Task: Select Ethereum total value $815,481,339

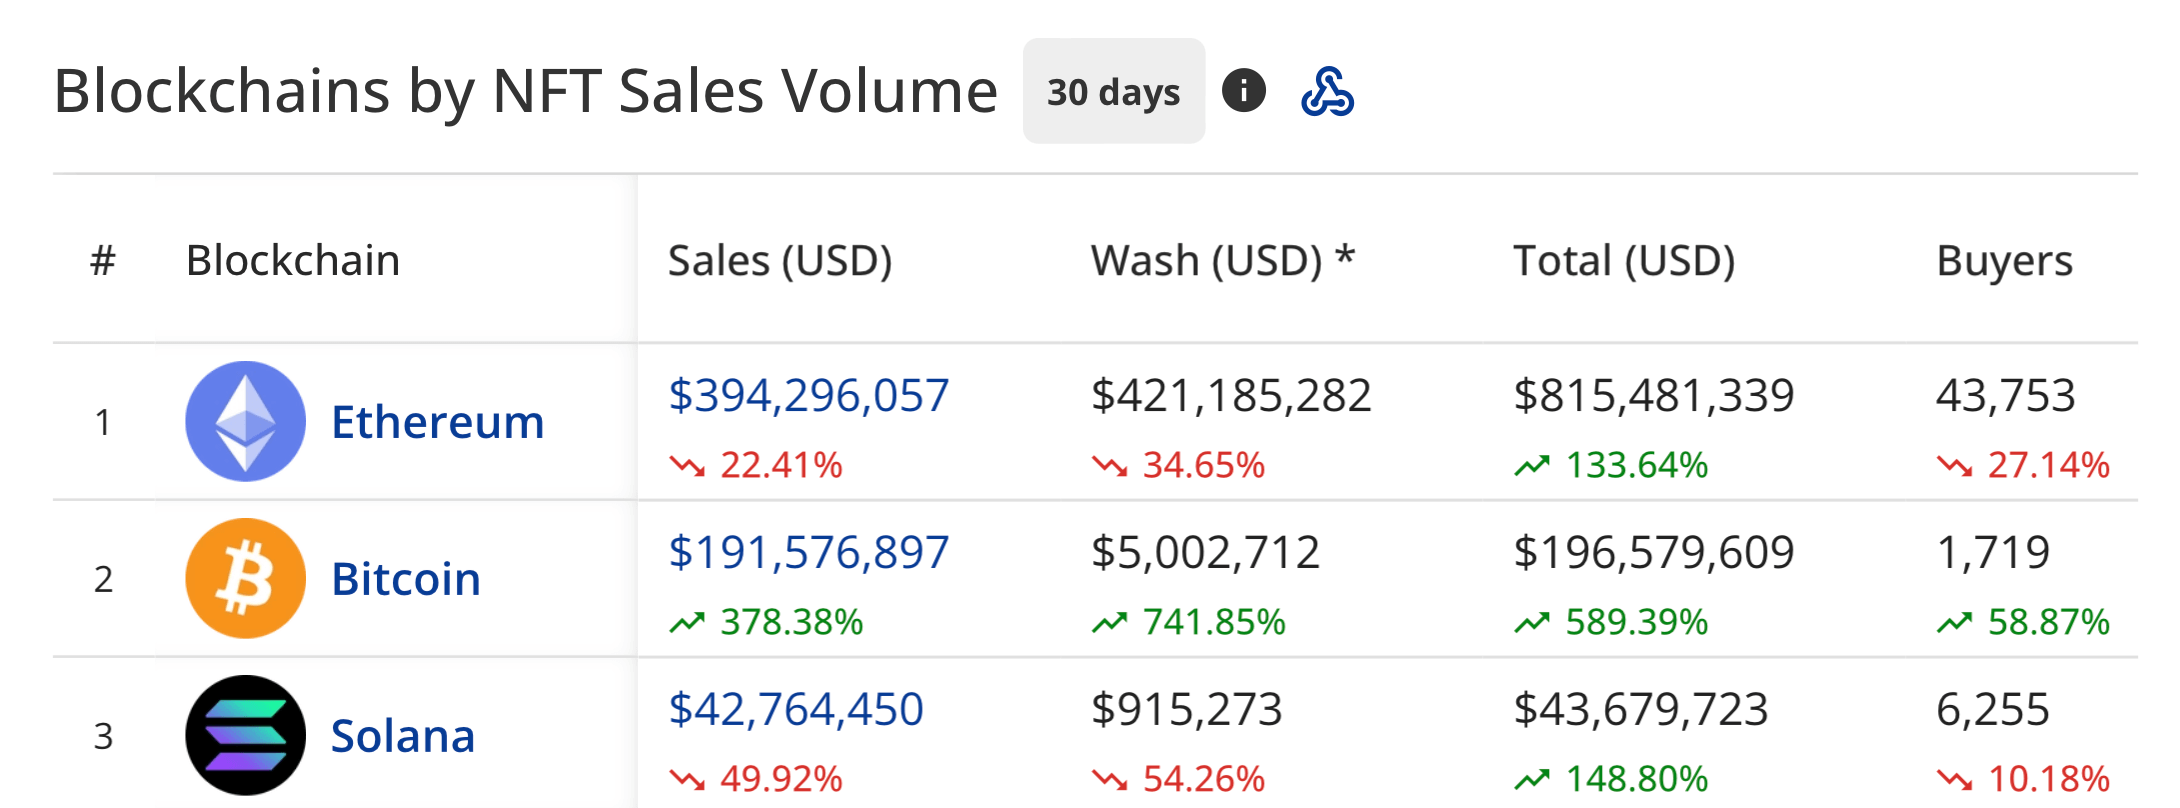Action: tap(1654, 395)
